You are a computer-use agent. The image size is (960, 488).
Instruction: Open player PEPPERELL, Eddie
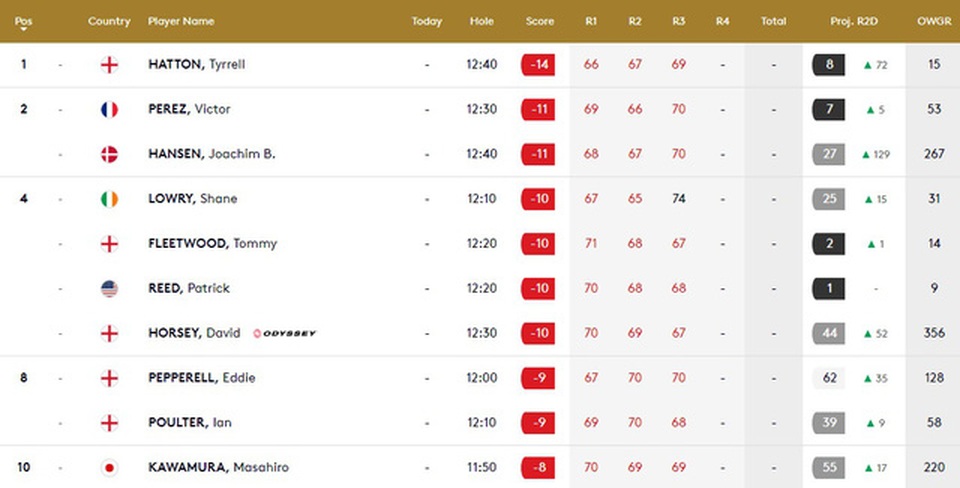(201, 378)
